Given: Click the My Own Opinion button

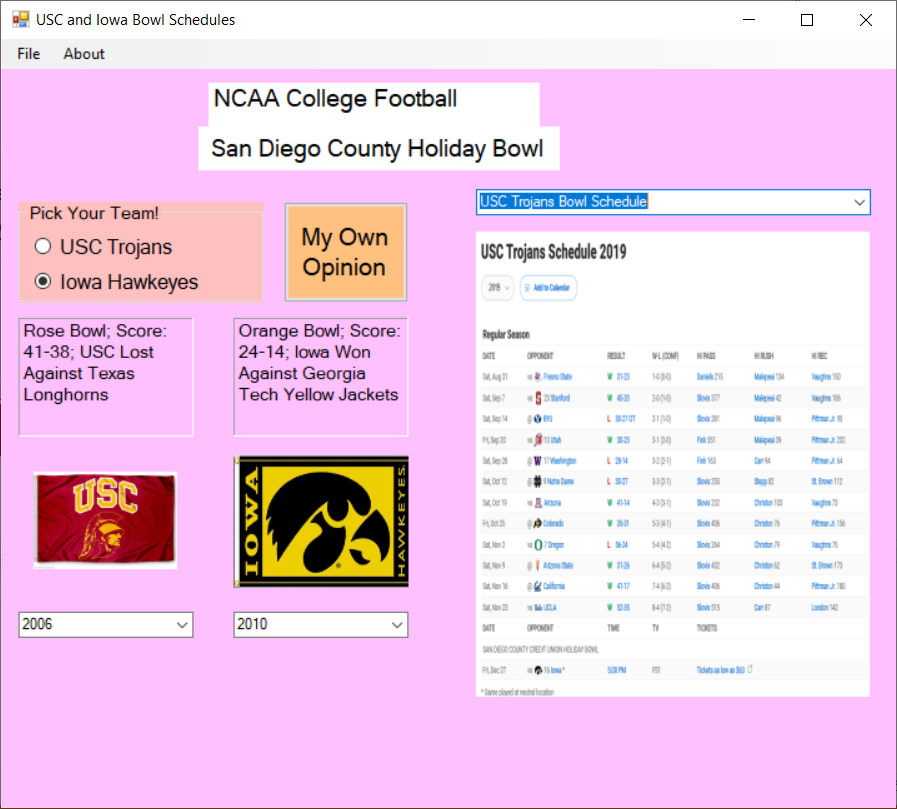Looking at the screenshot, I should click(346, 252).
